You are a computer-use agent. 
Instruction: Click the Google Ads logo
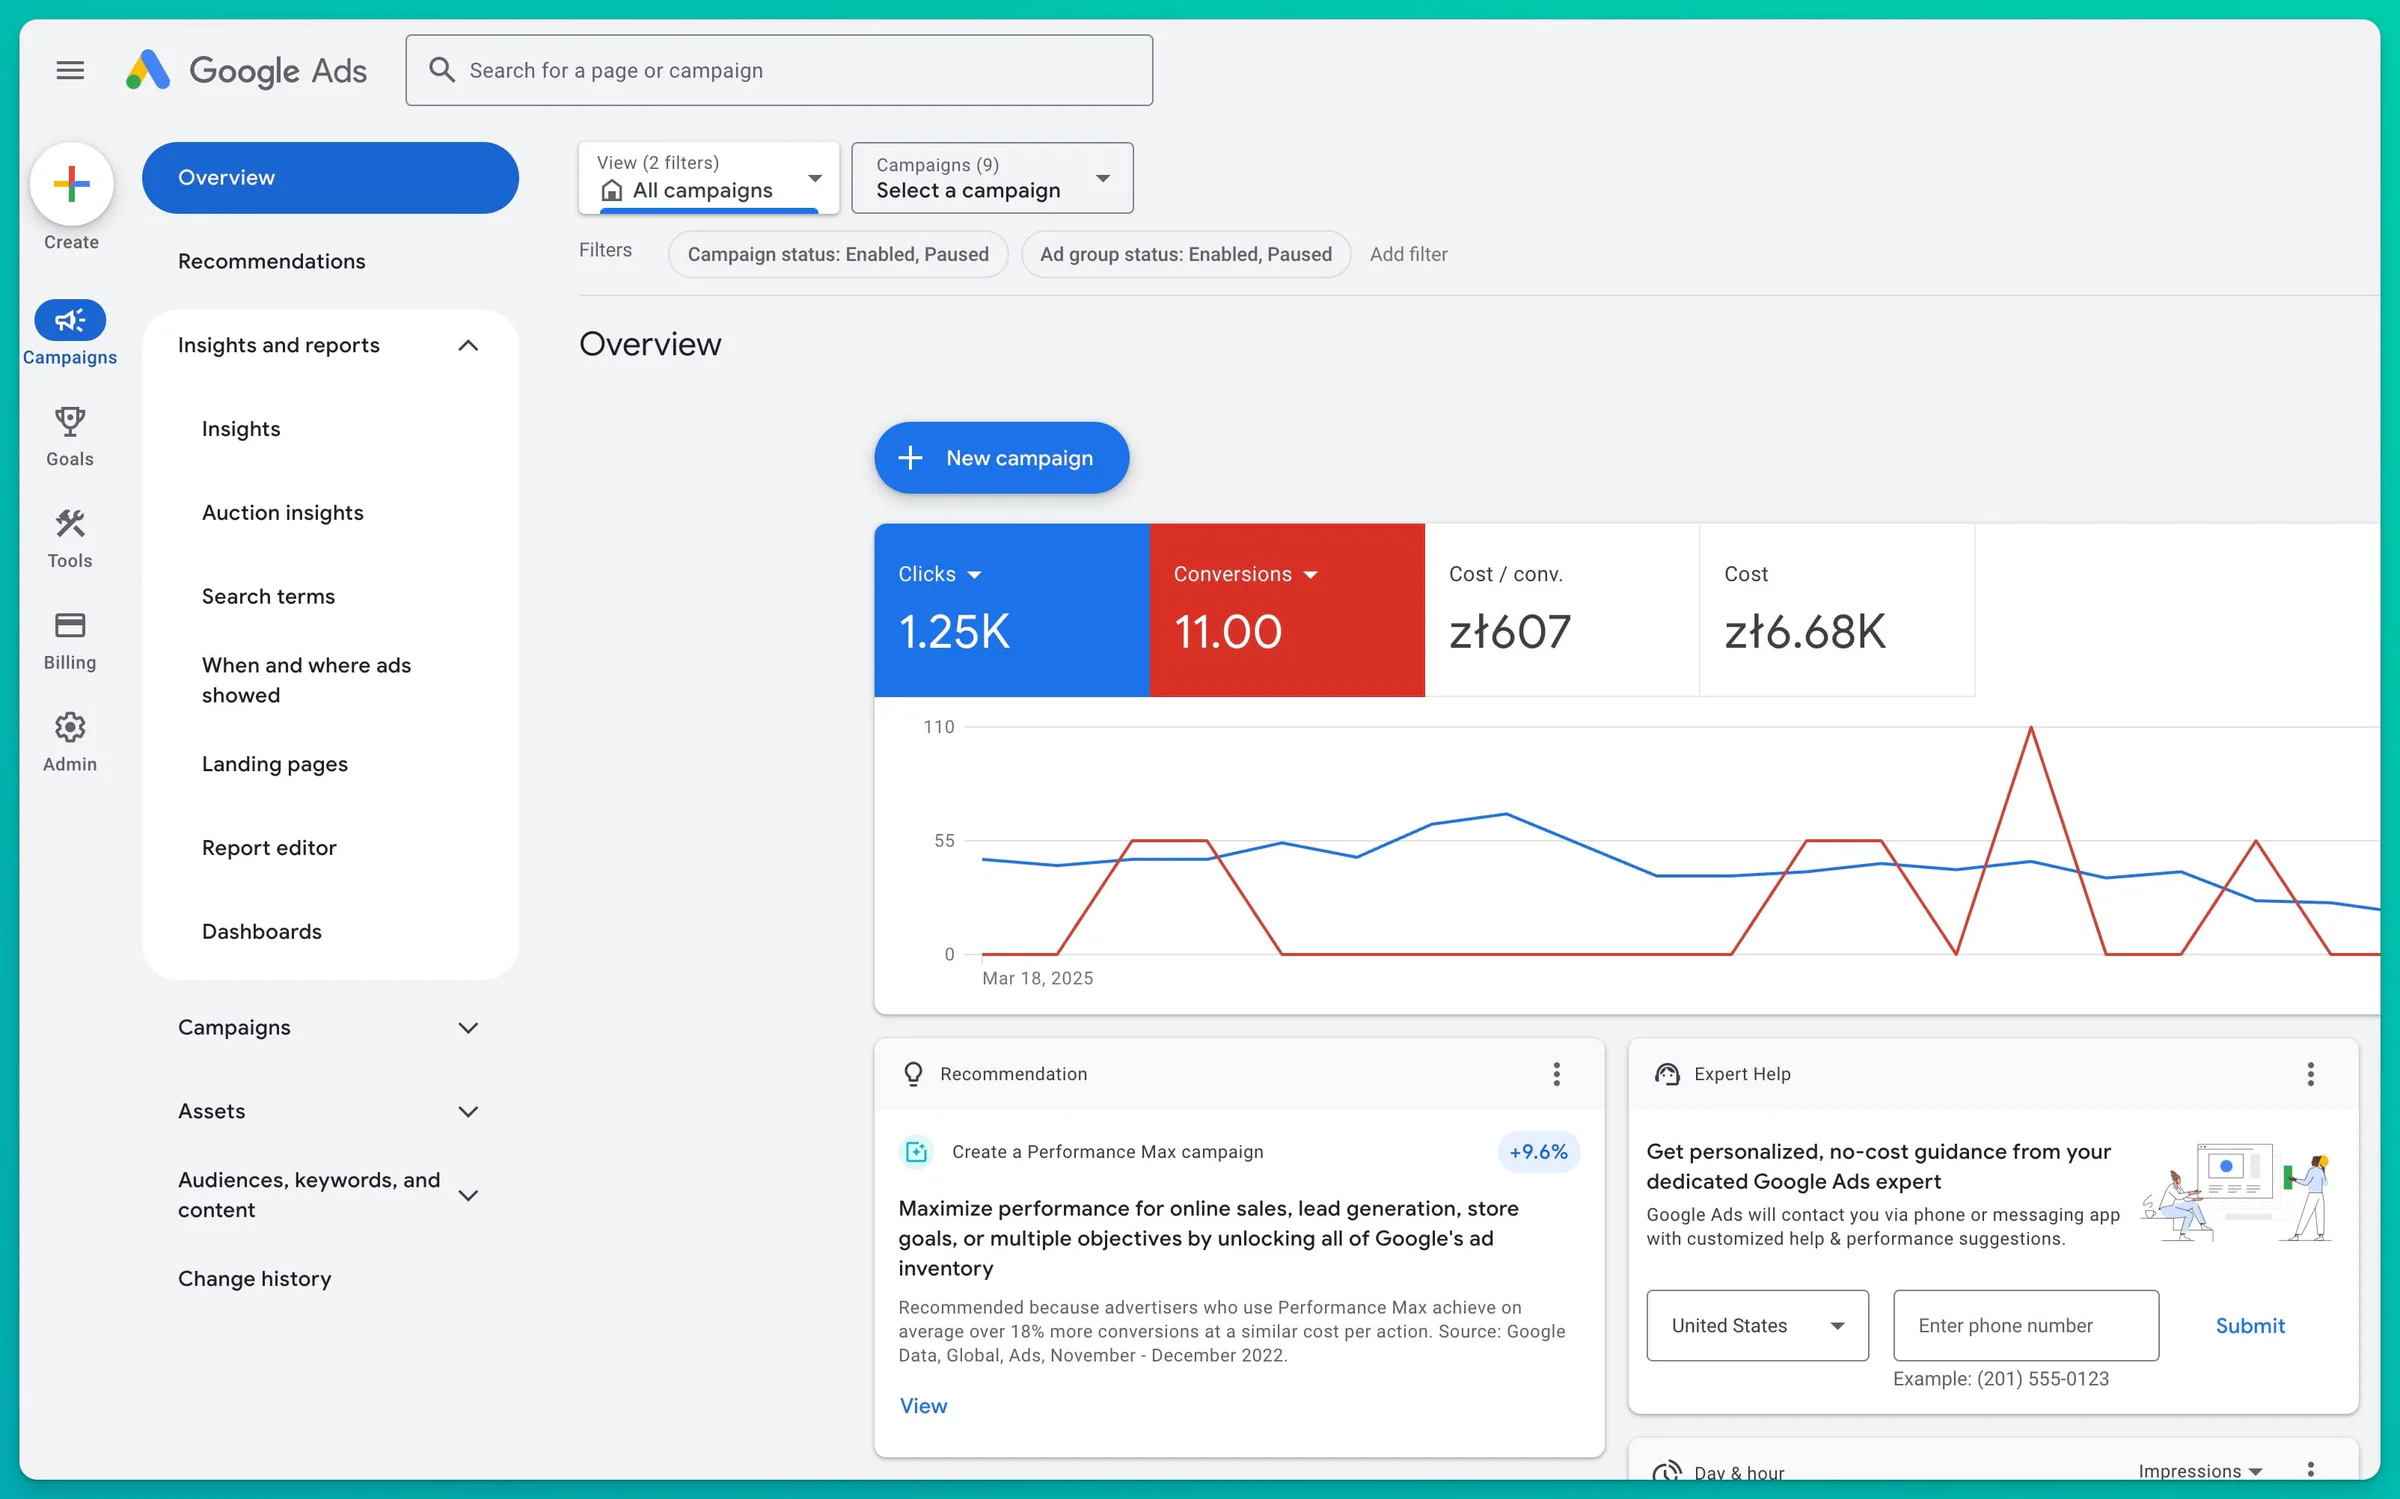coord(246,70)
